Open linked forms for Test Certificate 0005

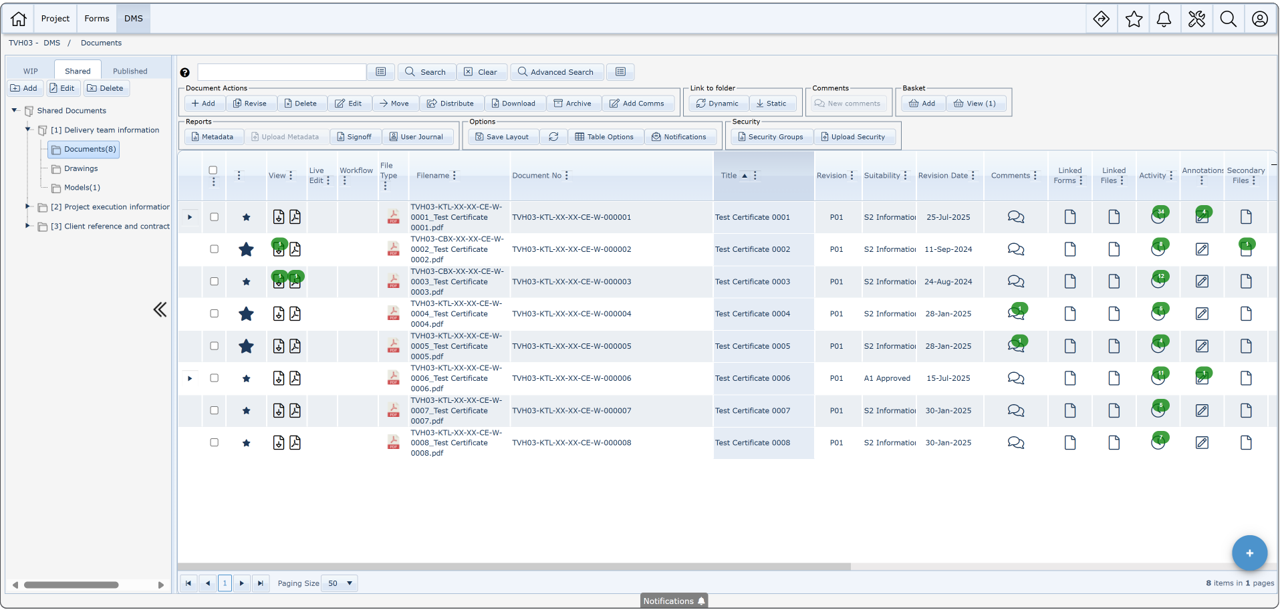pyautogui.click(x=1070, y=346)
